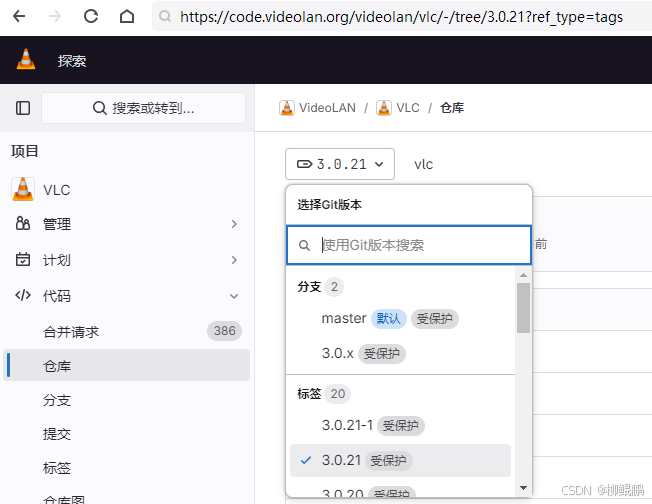The image size is (652, 504).
Task: Click the 默认 badge beside master
Action: [388, 319]
